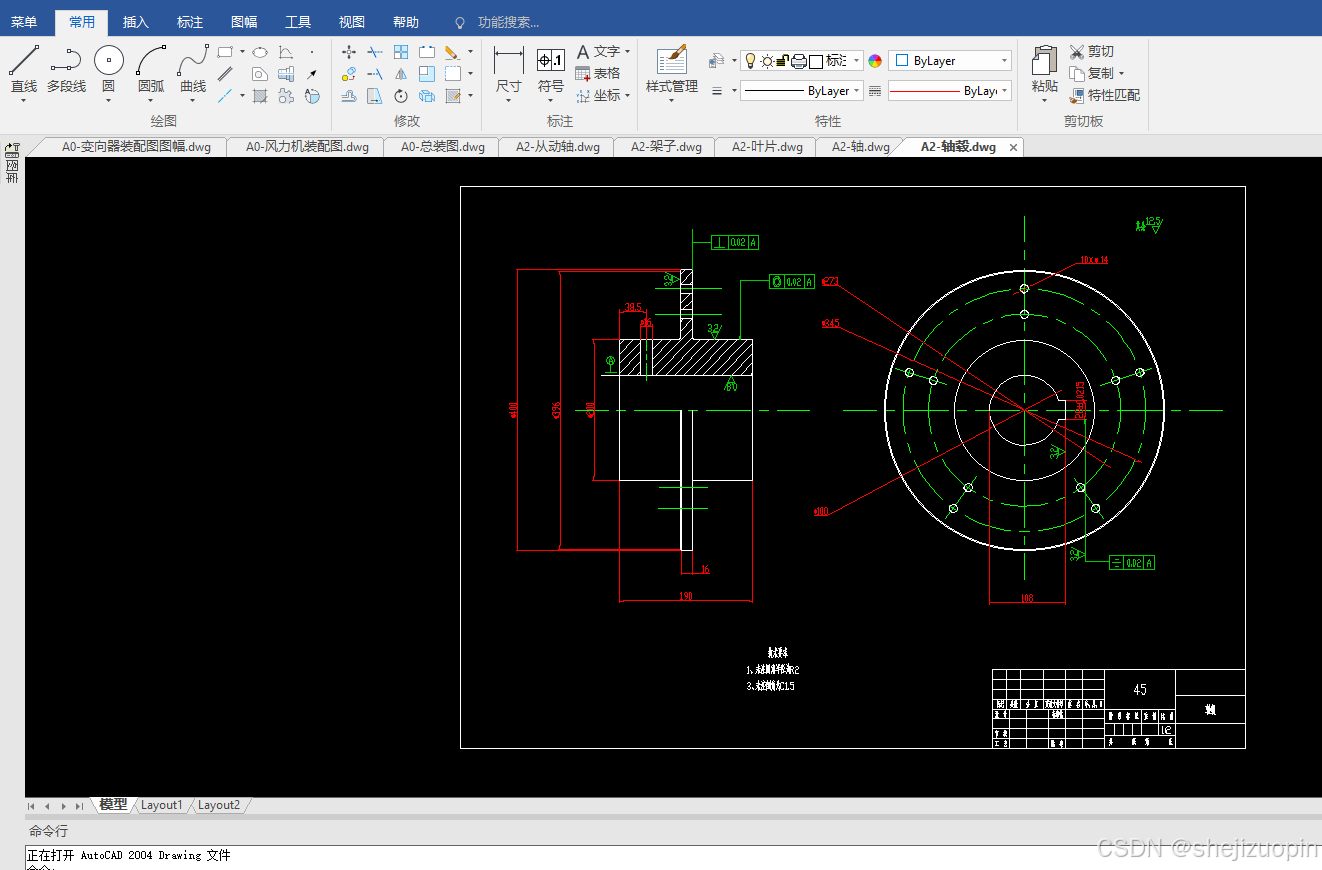Click the double parallel line tool icon
Image resolution: width=1322 pixels, height=870 pixels.
225,74
